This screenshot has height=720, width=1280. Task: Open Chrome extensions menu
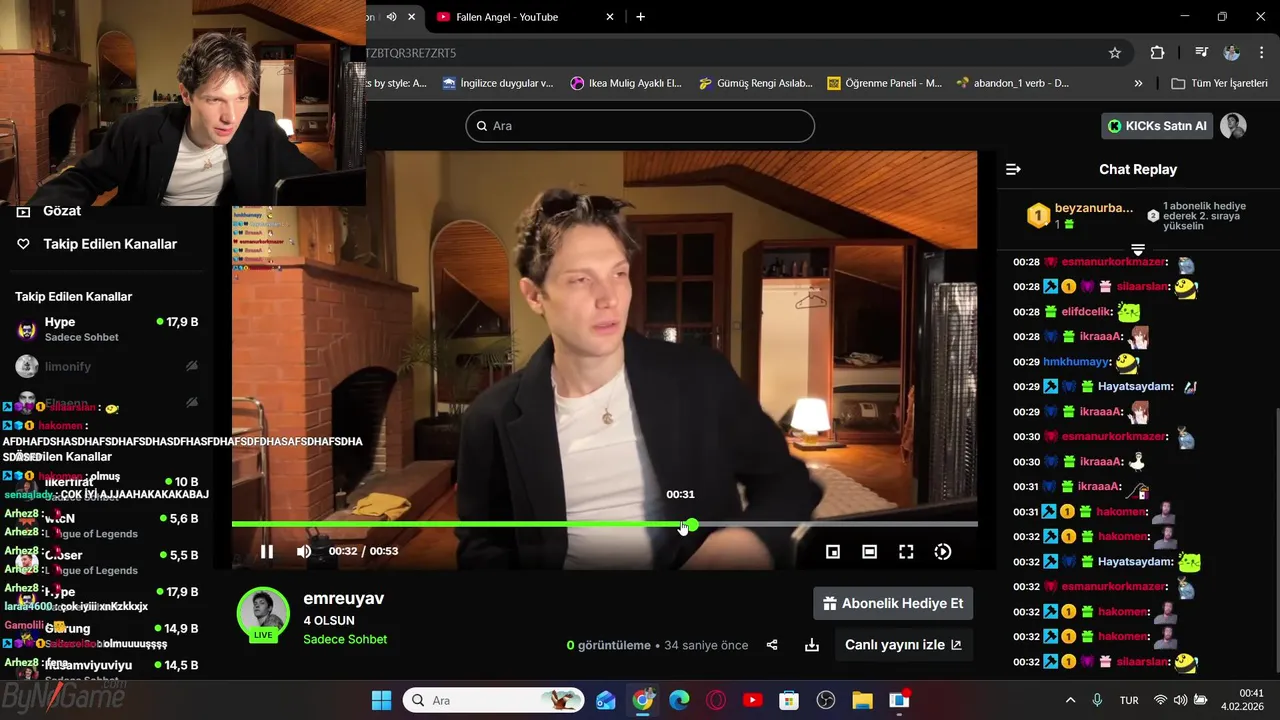[1157, 52]
